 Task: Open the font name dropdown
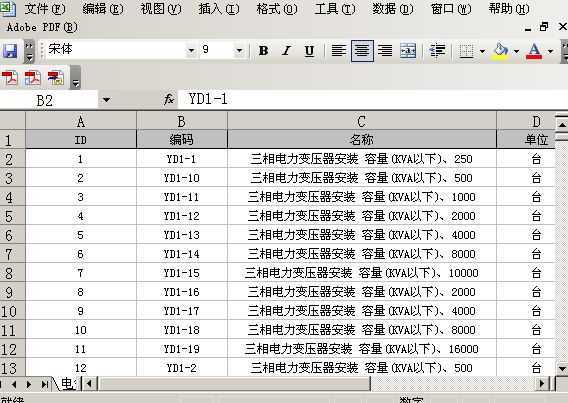(191, 51)
